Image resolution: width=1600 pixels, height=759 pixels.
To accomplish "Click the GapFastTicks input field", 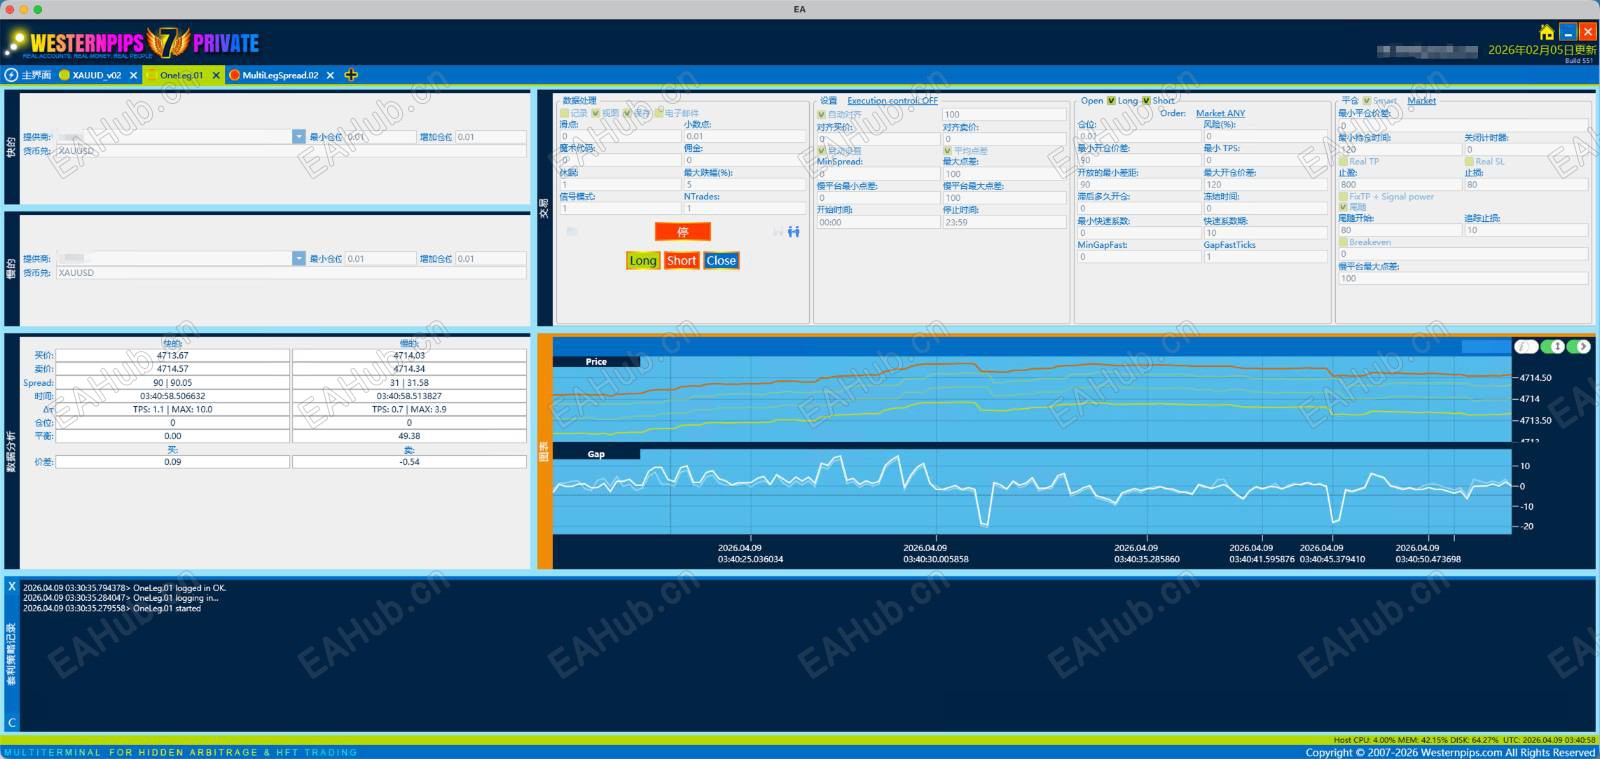I will tap(1266, 257).
